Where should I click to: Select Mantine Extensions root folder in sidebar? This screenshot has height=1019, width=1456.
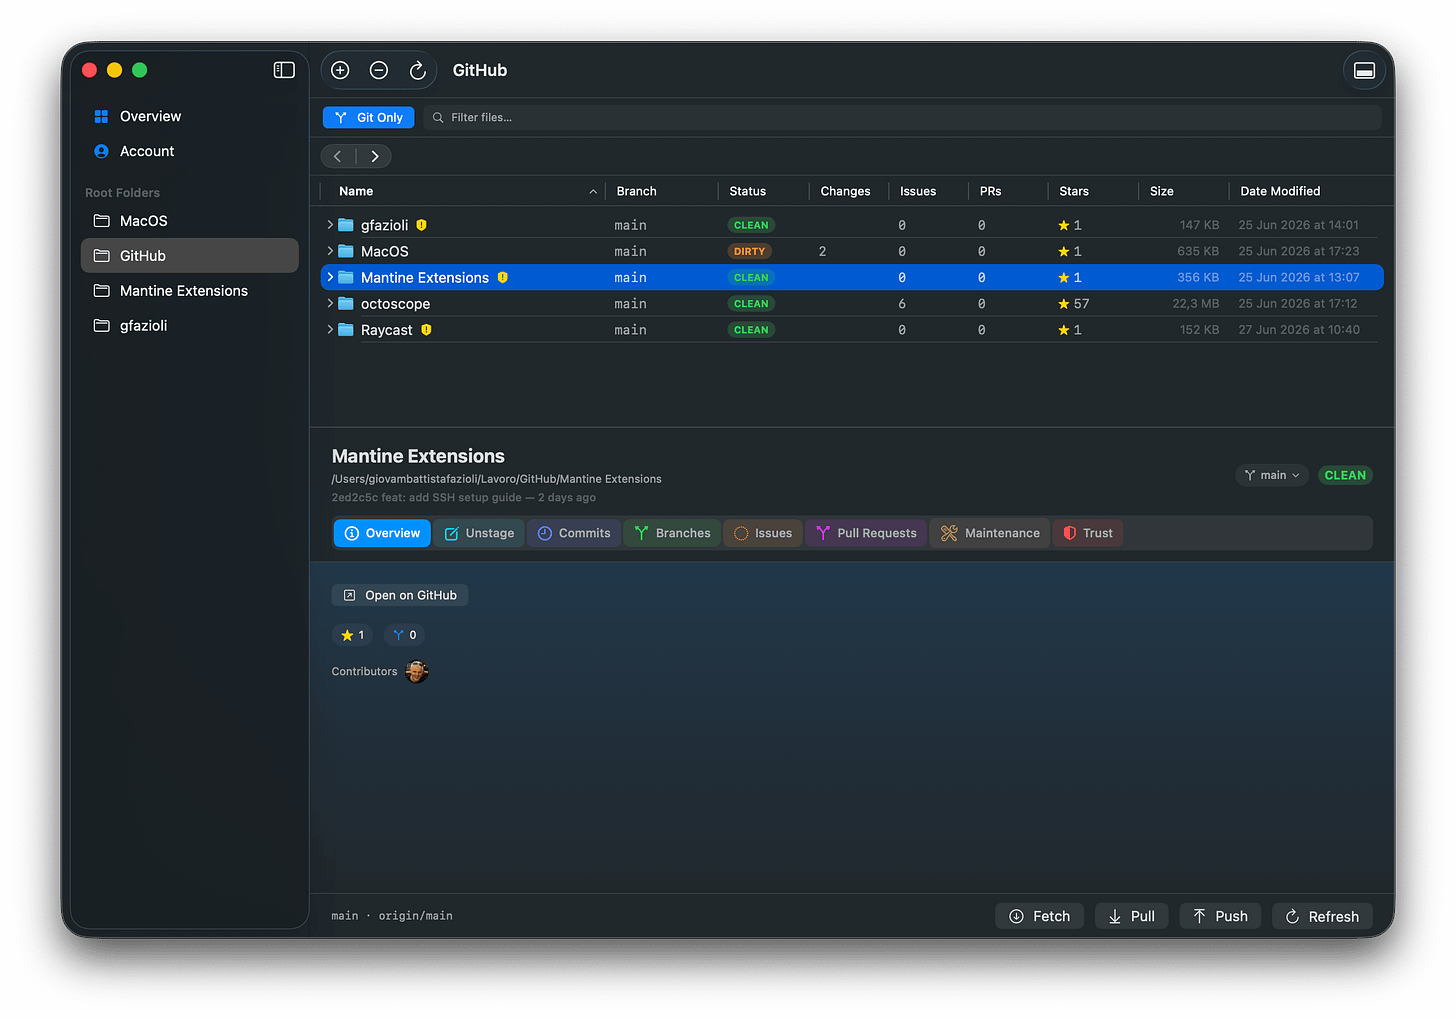[x=190, y=291]
